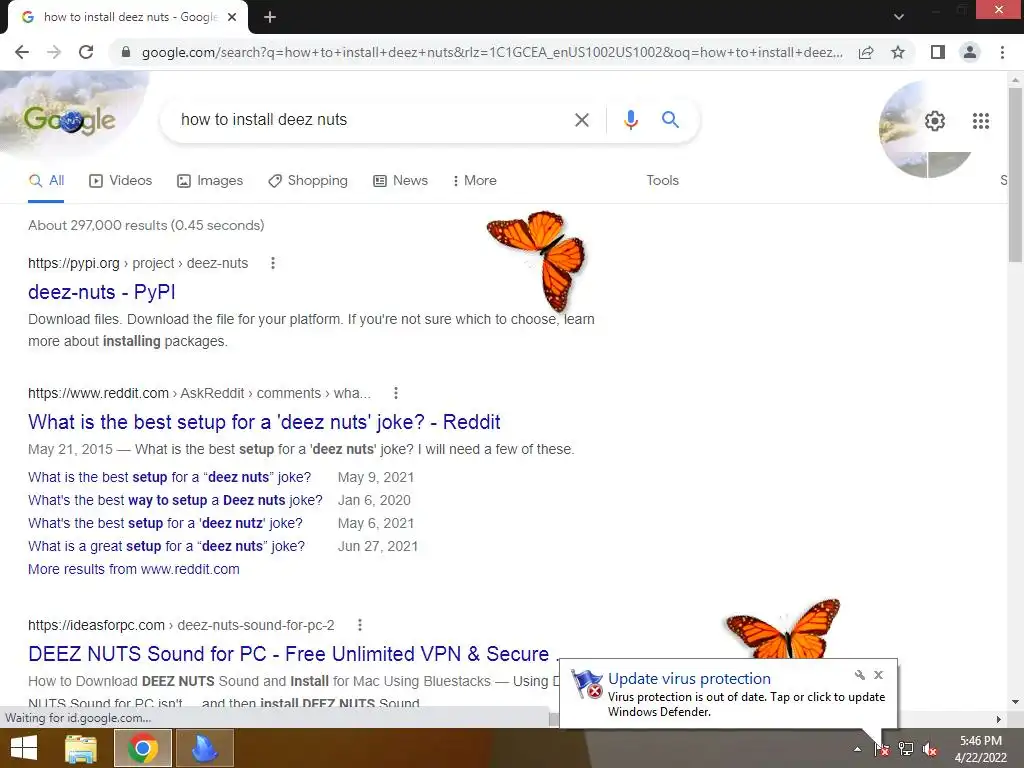Viewport: 1024px width, 768px height.
Task: Open search Tools
Action: click(x=662, y=181)
